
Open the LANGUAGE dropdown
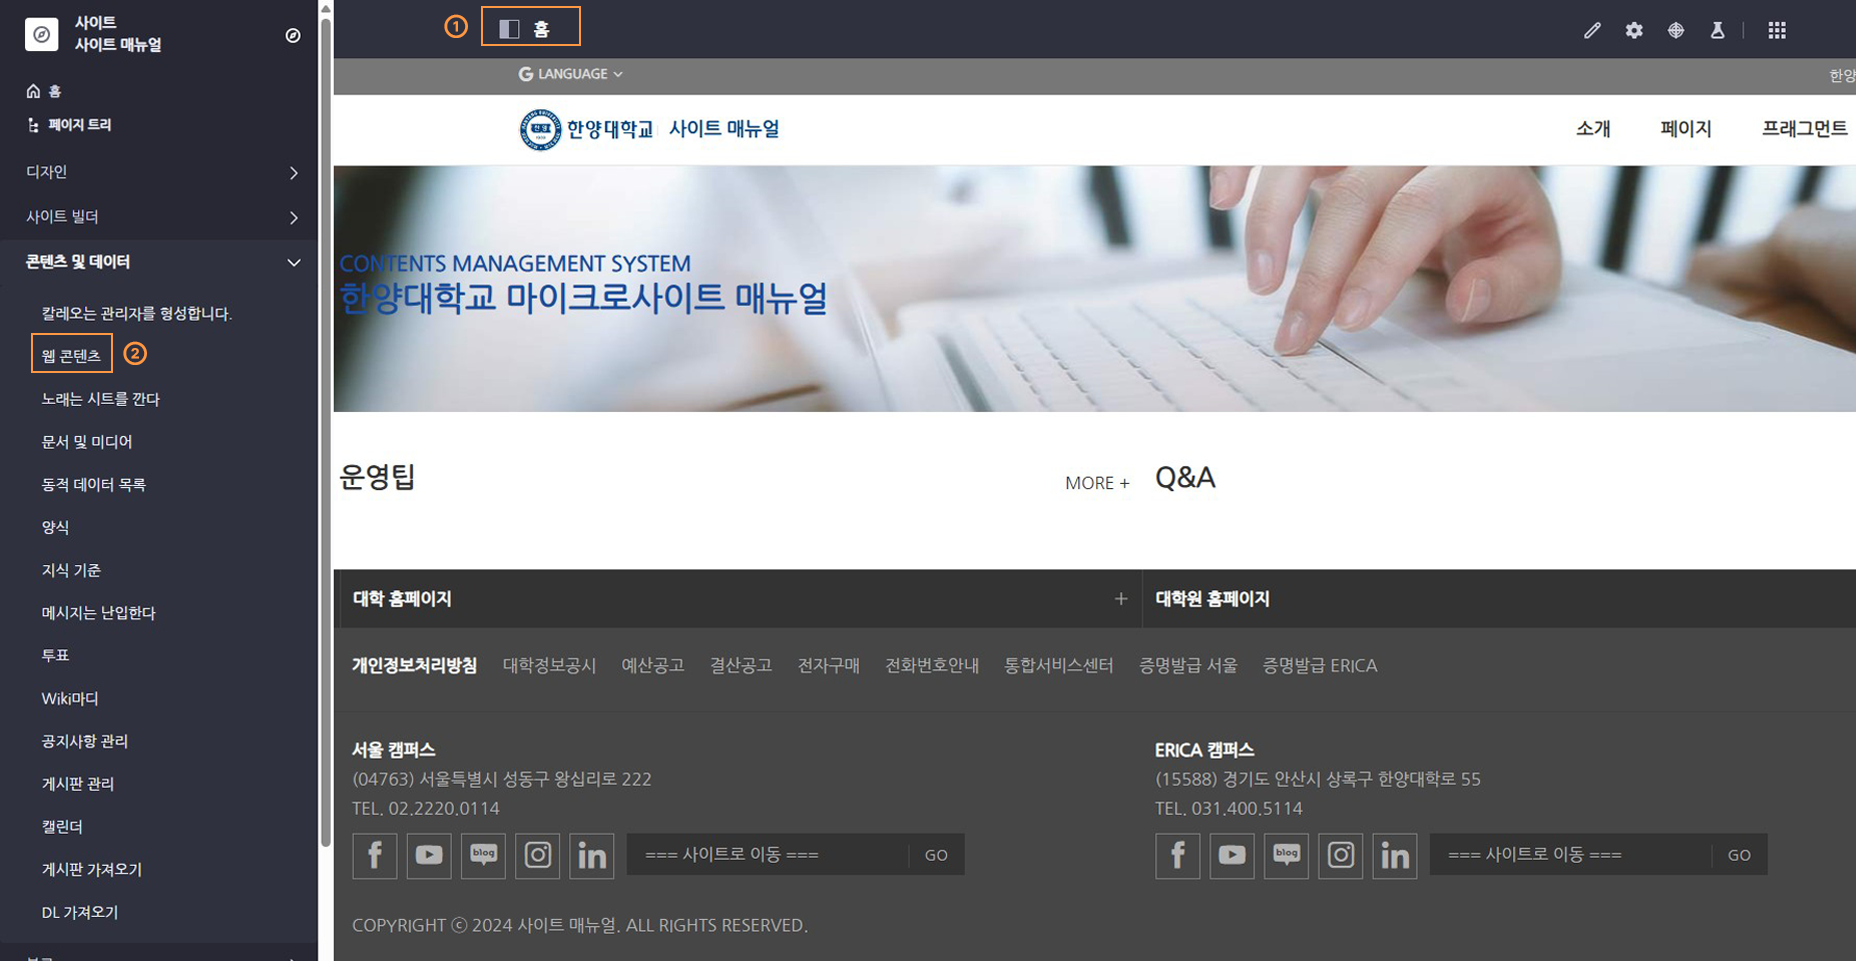[571, 74]
